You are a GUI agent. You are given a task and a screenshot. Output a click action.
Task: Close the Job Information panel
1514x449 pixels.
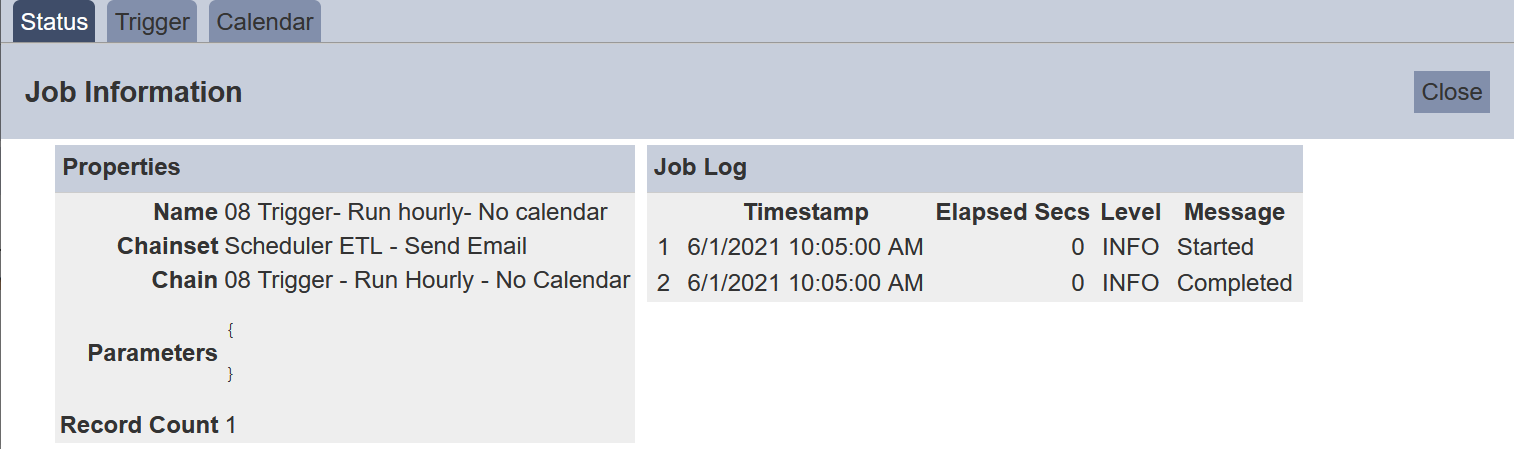1451,92
